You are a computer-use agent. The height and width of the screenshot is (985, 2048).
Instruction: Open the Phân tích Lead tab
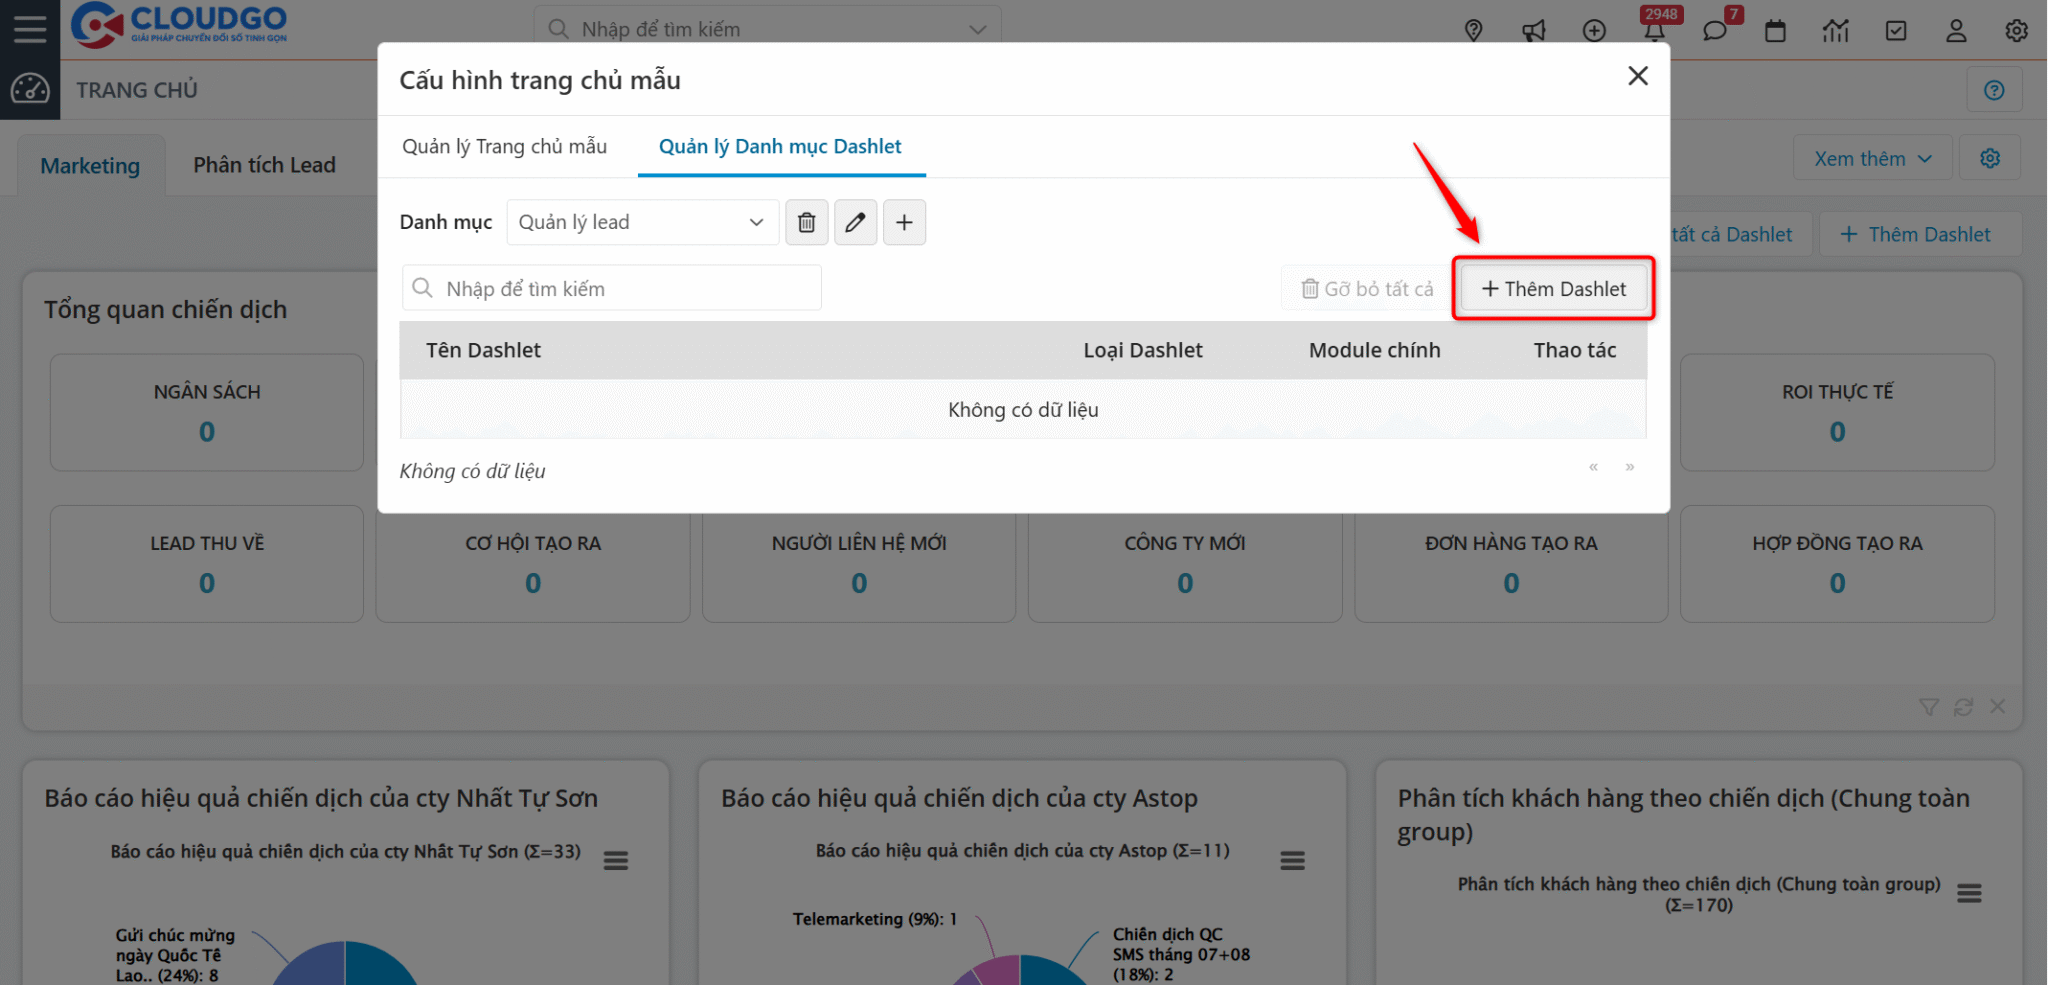pos(264,165)
